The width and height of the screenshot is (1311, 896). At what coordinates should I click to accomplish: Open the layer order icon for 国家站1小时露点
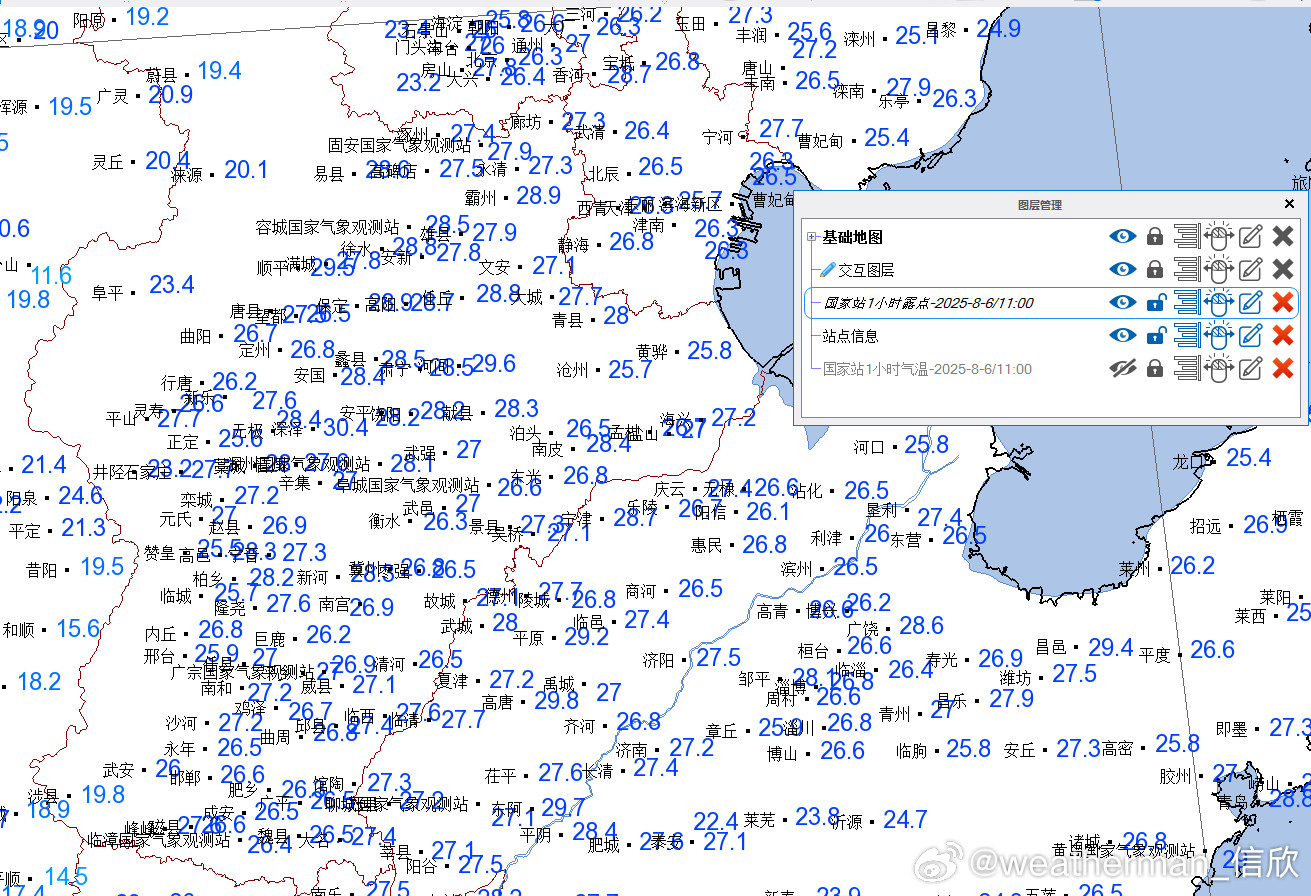1186,303
